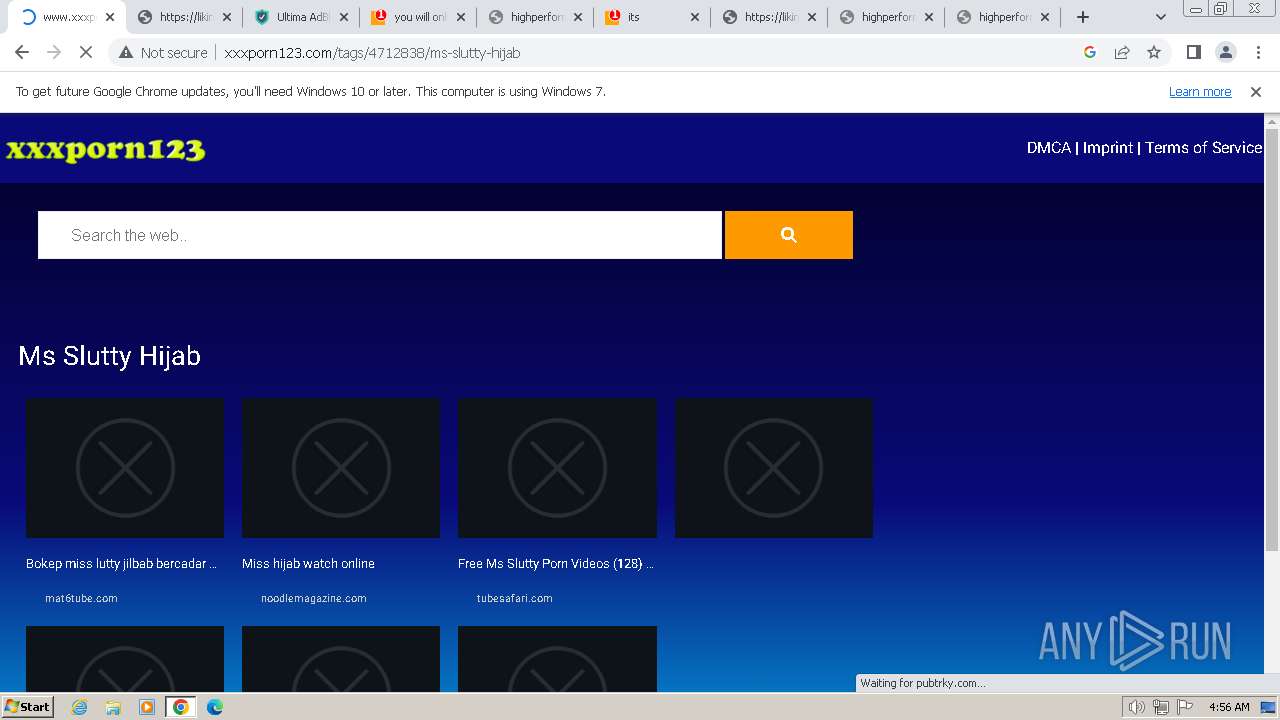Click the yellow site logo
Screen dimensions: 1280x720
point(105,149)
